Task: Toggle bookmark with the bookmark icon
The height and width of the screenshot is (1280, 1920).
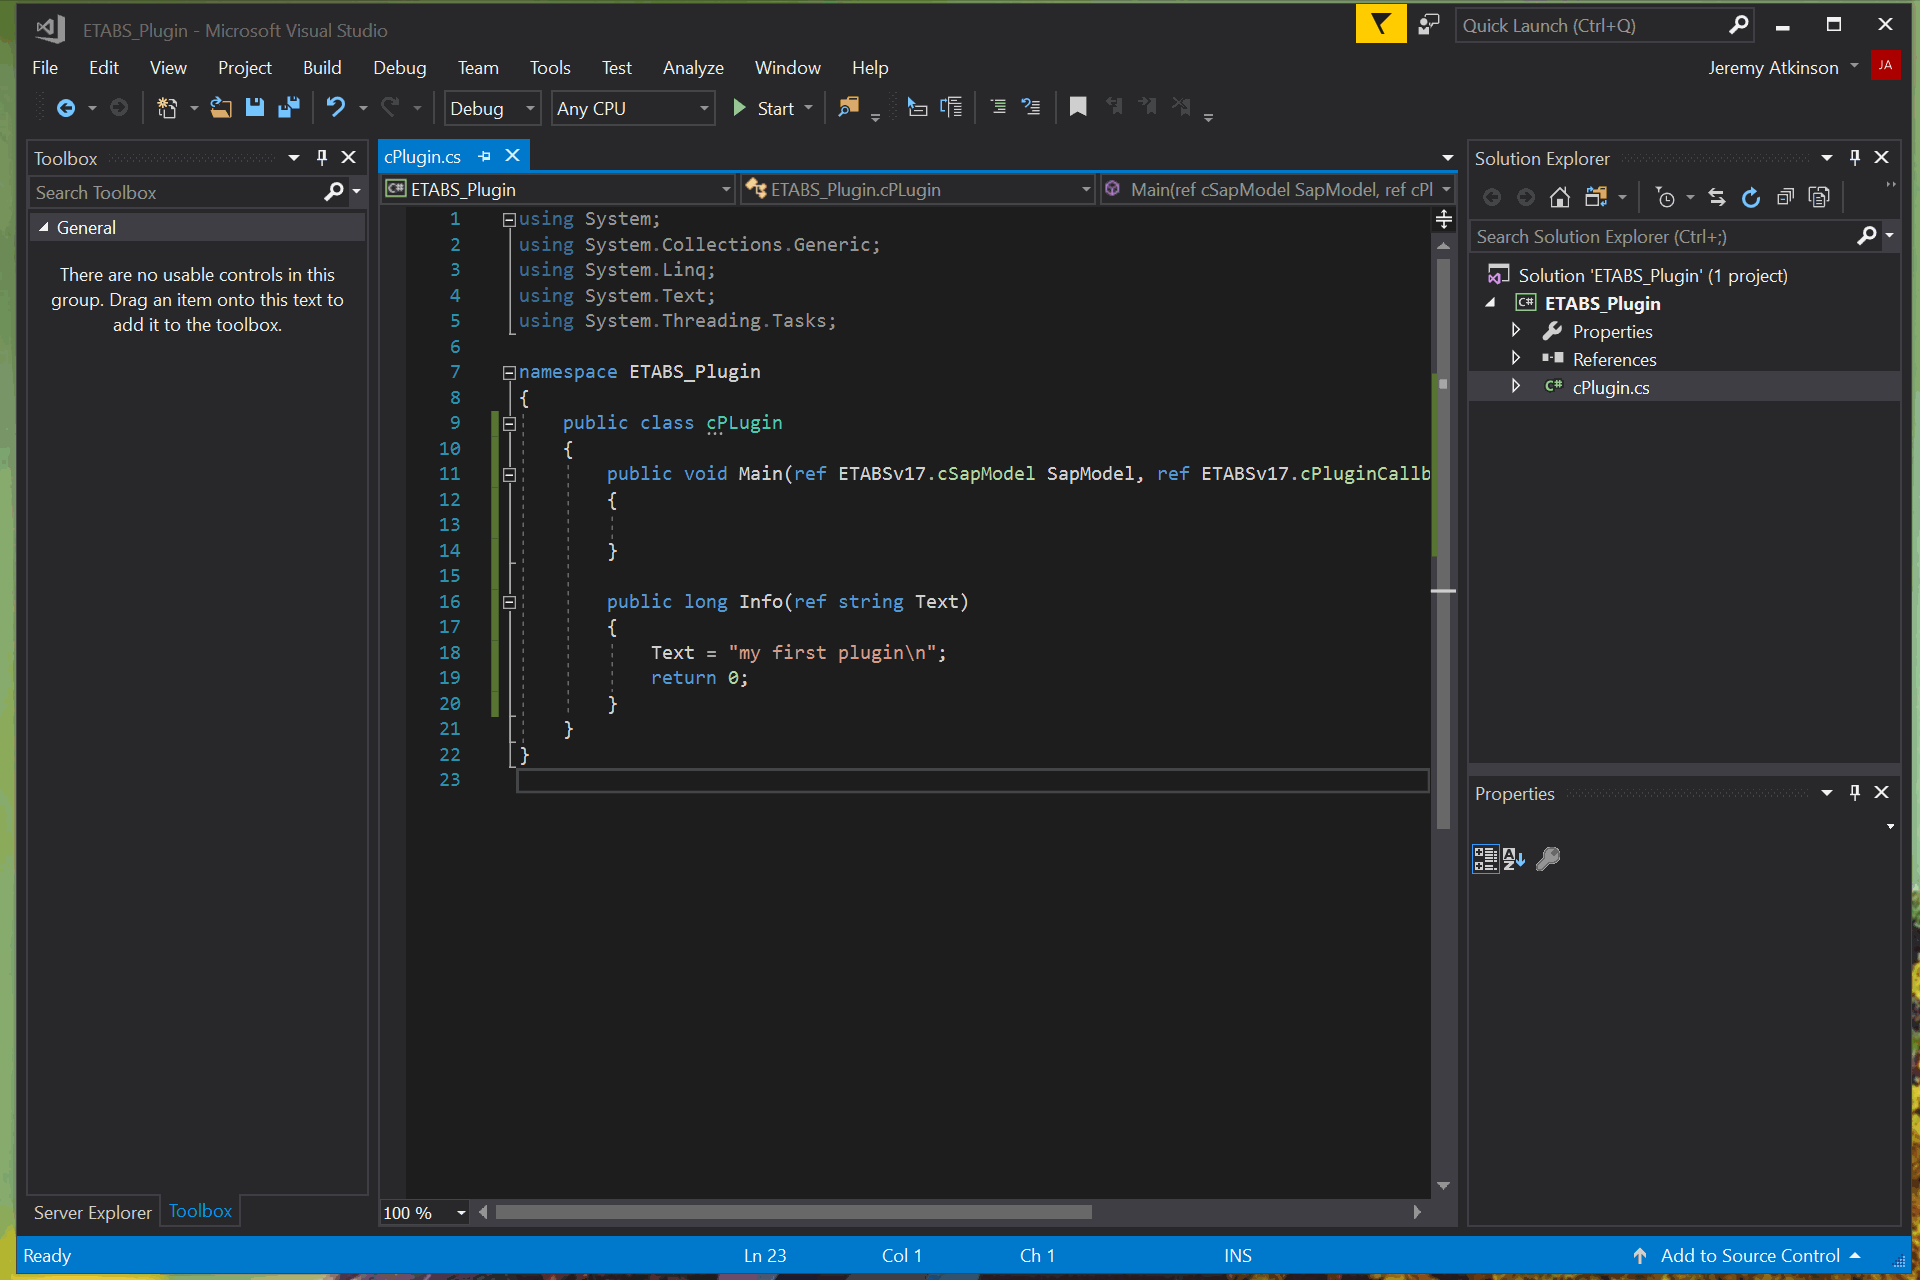Action: (1077, 107)
